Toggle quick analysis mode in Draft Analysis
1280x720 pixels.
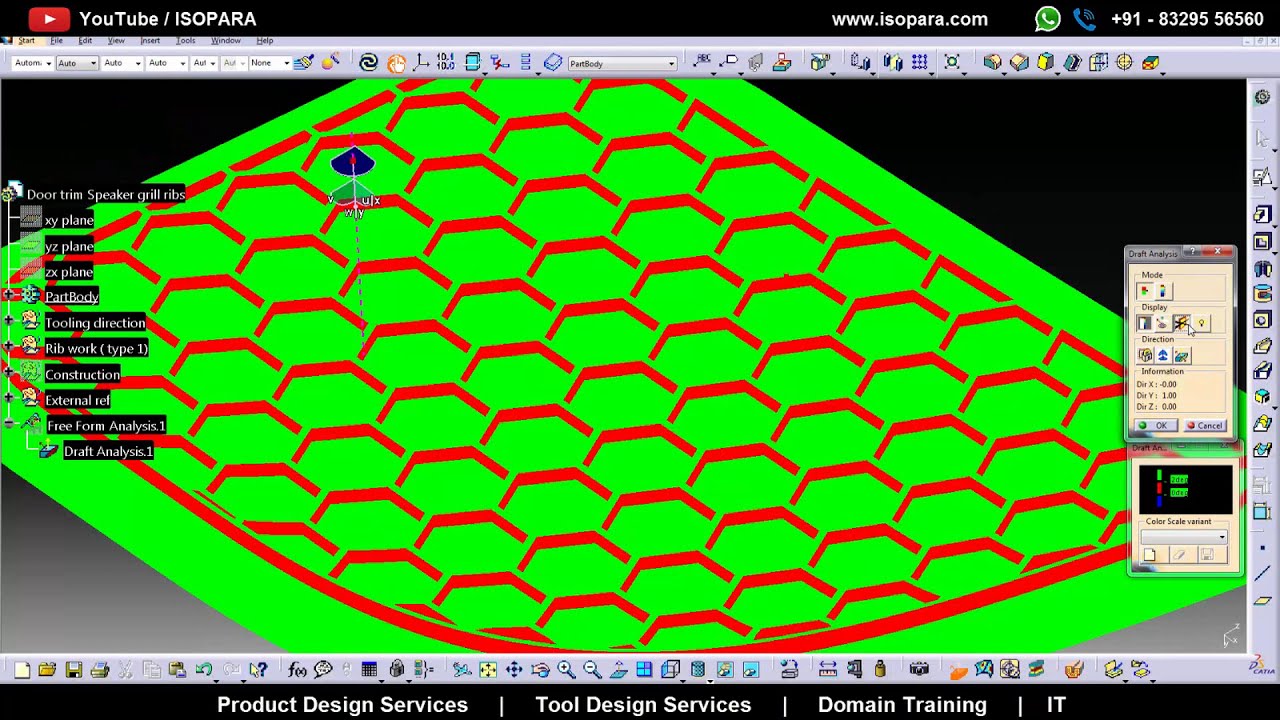pos(1145,291)
